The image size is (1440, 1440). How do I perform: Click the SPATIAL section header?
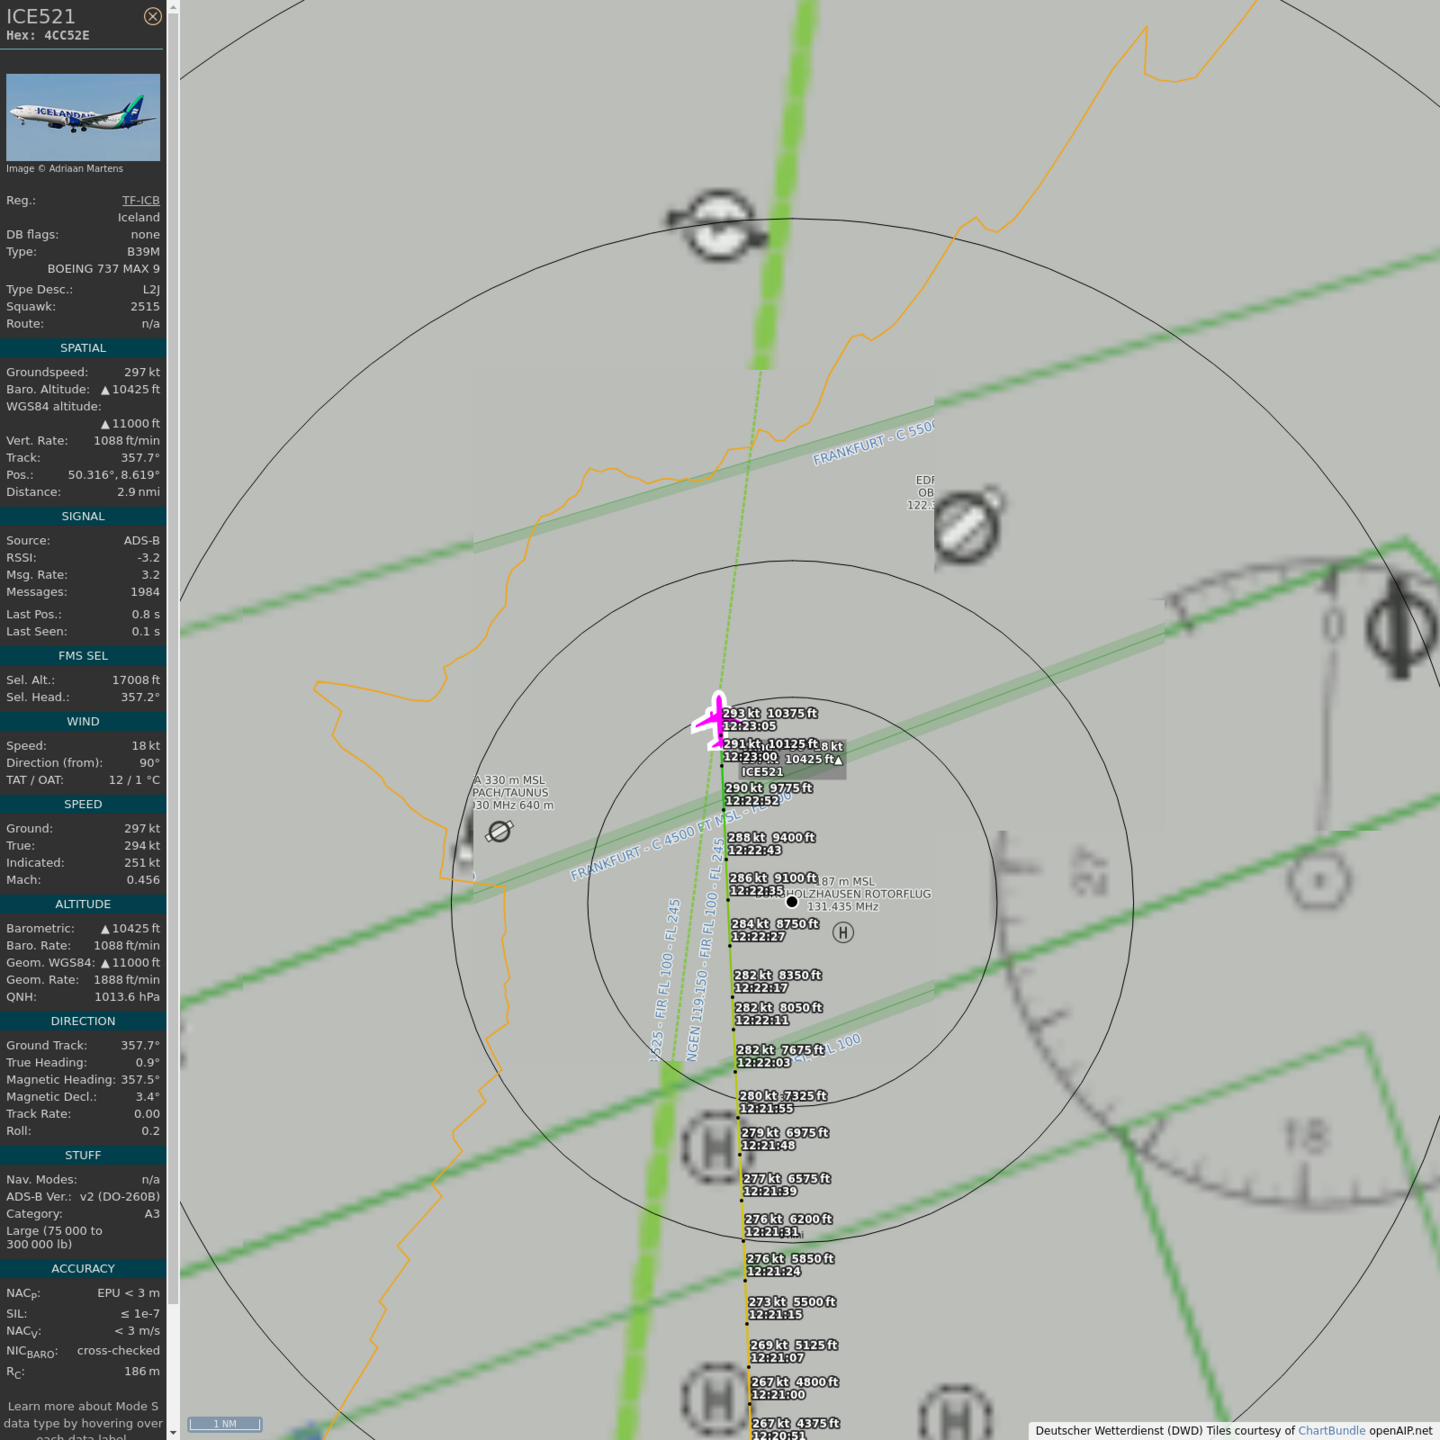pos(83,348)
